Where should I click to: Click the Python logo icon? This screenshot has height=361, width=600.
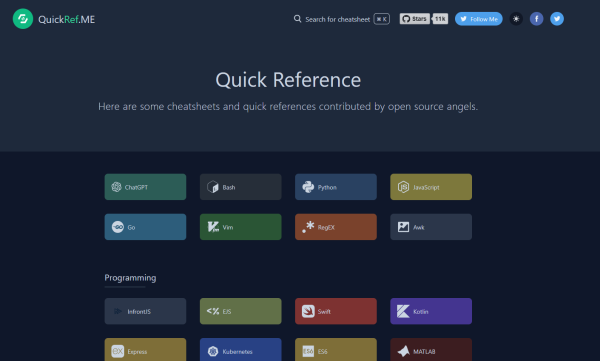click(x=308, y=187)
